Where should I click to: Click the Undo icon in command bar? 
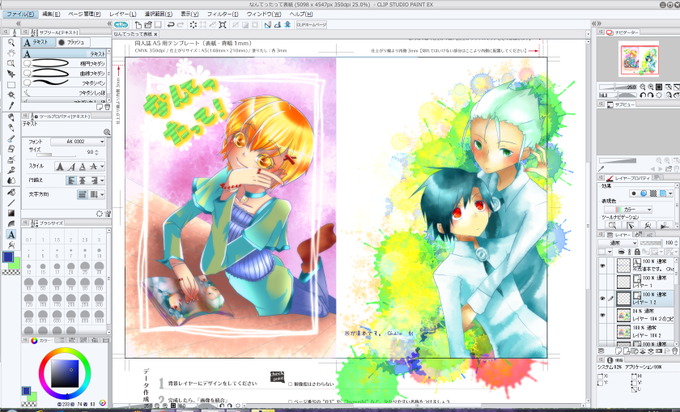[x=170, y=25]
